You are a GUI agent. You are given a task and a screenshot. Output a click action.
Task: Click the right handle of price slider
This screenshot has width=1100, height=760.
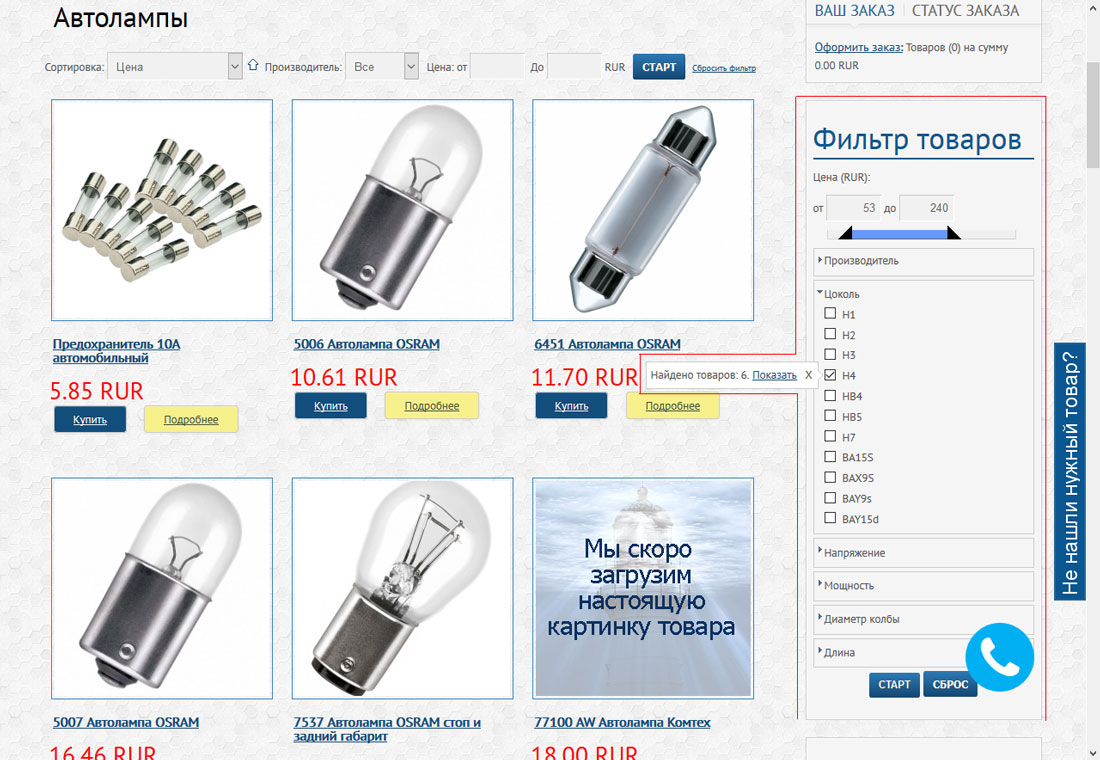(953, 233)
